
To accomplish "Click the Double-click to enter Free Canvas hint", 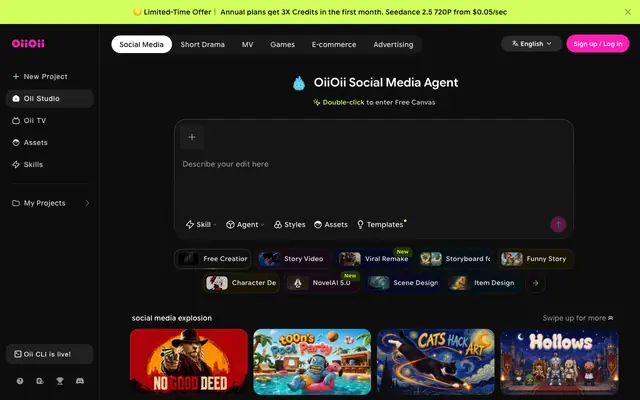I will [x=374, y=102].
